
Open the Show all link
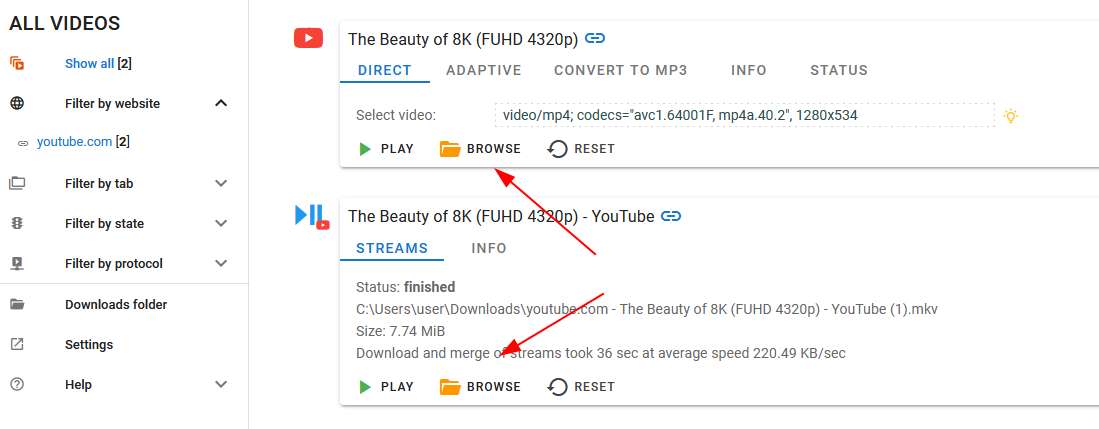point(89,64)
